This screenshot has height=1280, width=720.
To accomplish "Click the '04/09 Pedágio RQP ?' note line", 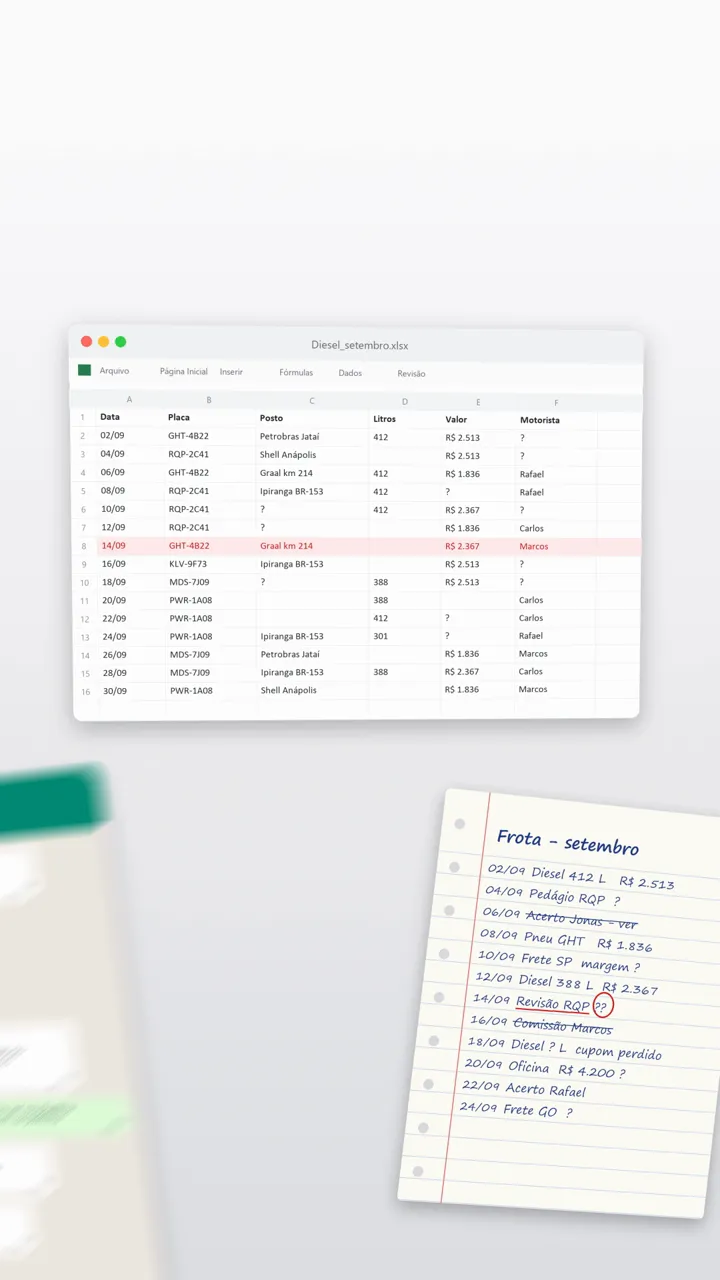I will (551, 896).
